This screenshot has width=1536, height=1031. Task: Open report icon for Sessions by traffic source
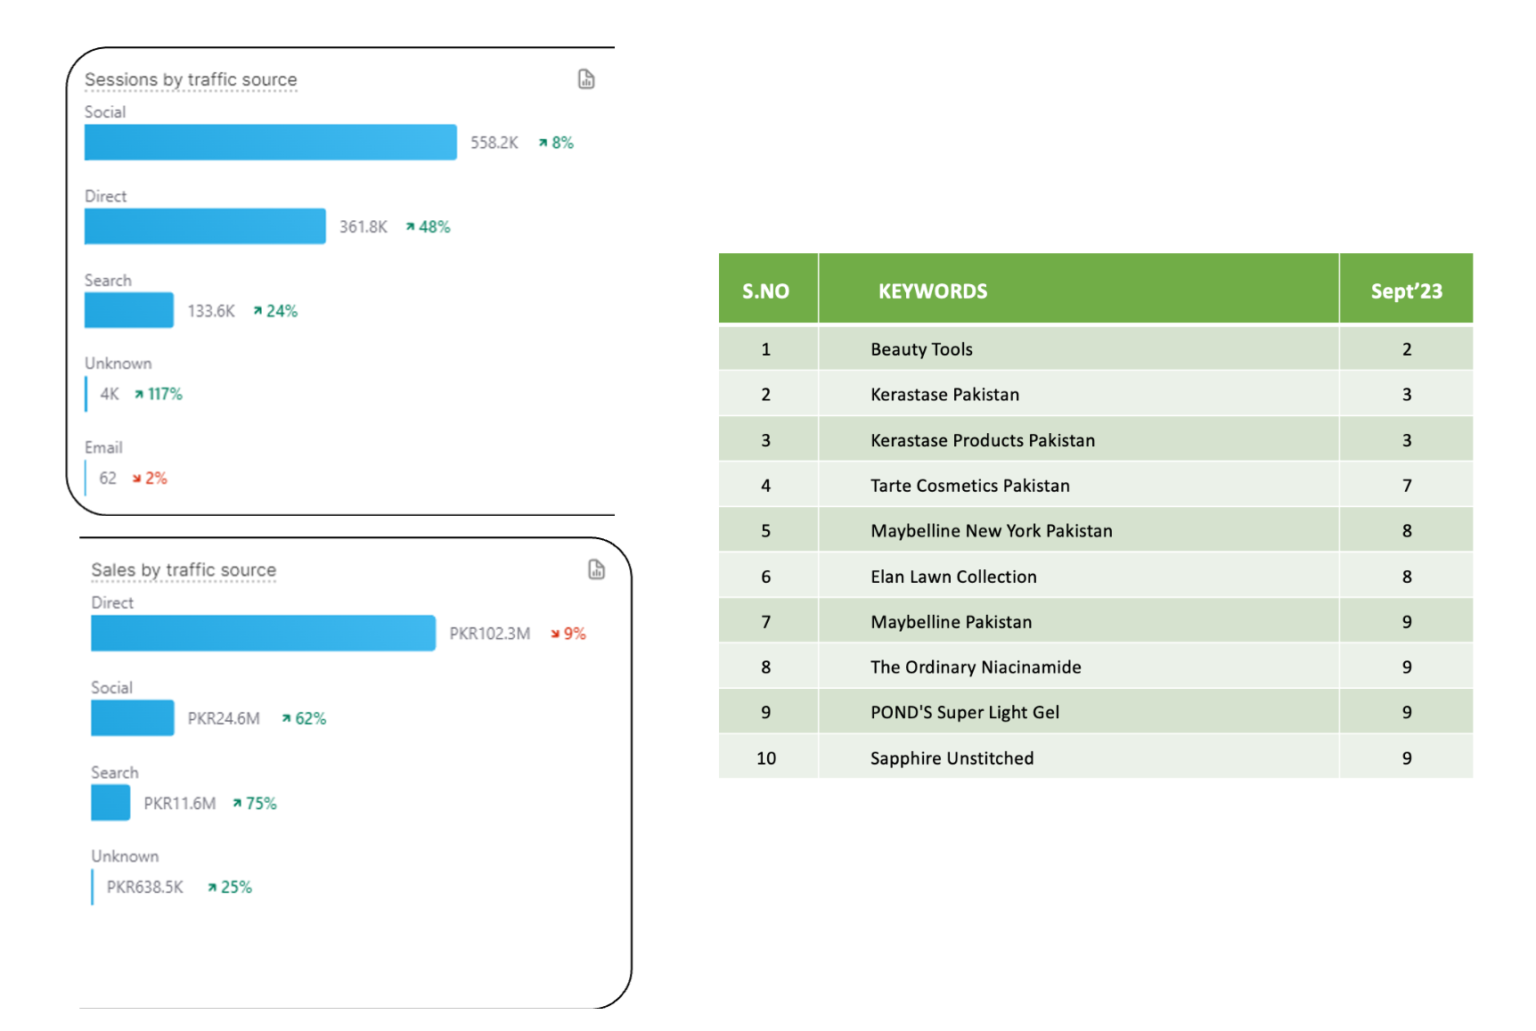coord(586,79)
